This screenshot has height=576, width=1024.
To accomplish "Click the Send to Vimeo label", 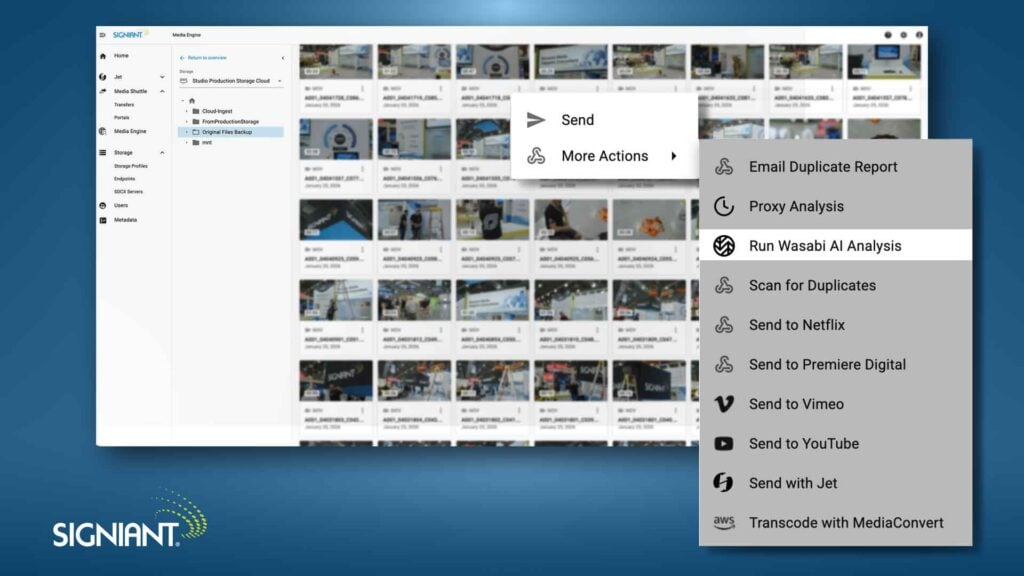I will pos(796,404).
